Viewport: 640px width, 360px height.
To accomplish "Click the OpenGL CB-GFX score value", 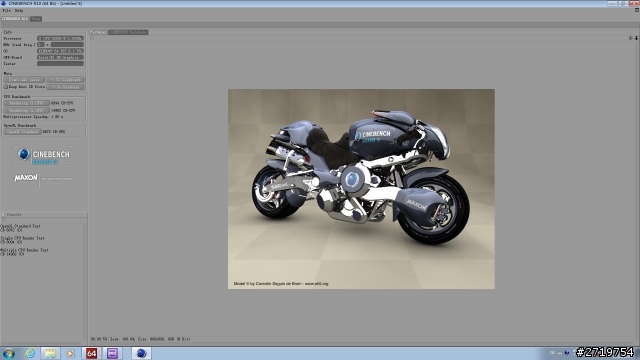I will [x=53, y=132].
